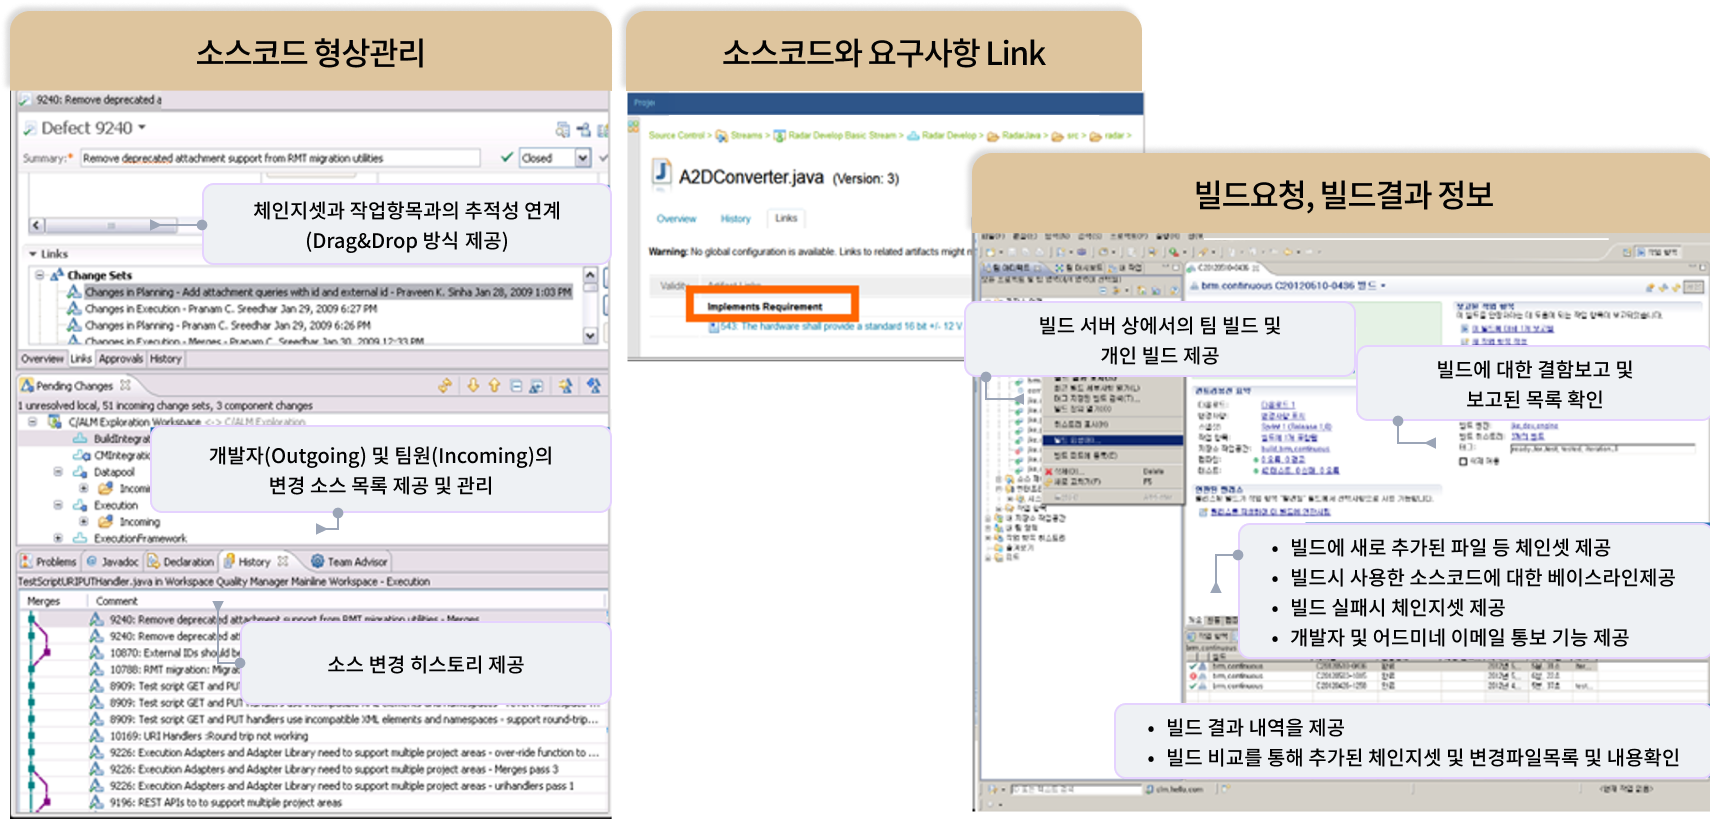Select Changes in Planning Jan 29 6:26 PM row
This screenshot has height=819, width=1710.
tap(218, 325)
